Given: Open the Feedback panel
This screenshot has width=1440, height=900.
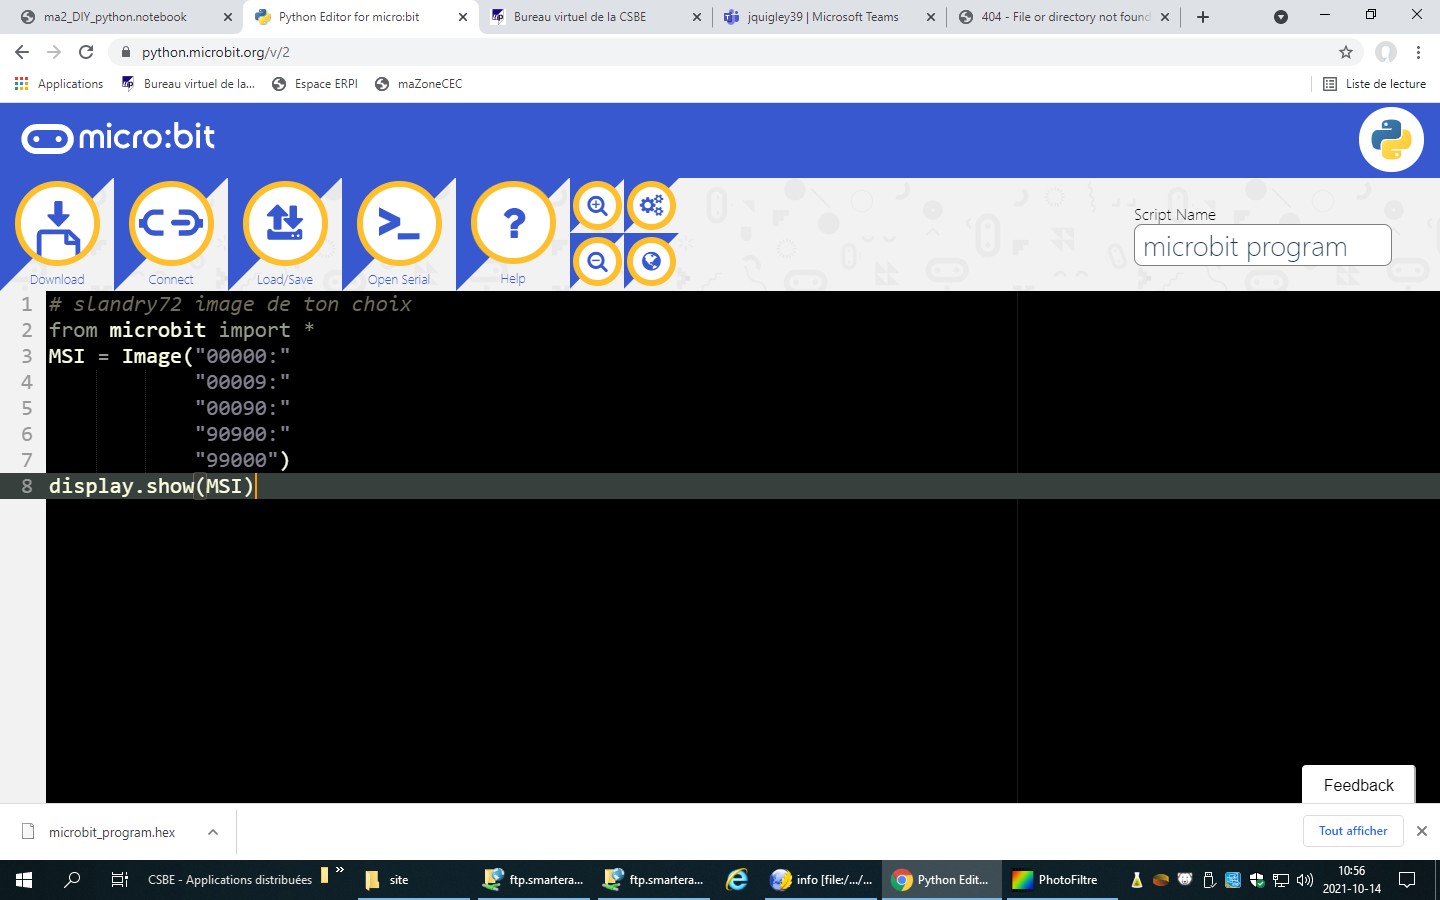Looking at the screenshot, I should click(1358, 785).
